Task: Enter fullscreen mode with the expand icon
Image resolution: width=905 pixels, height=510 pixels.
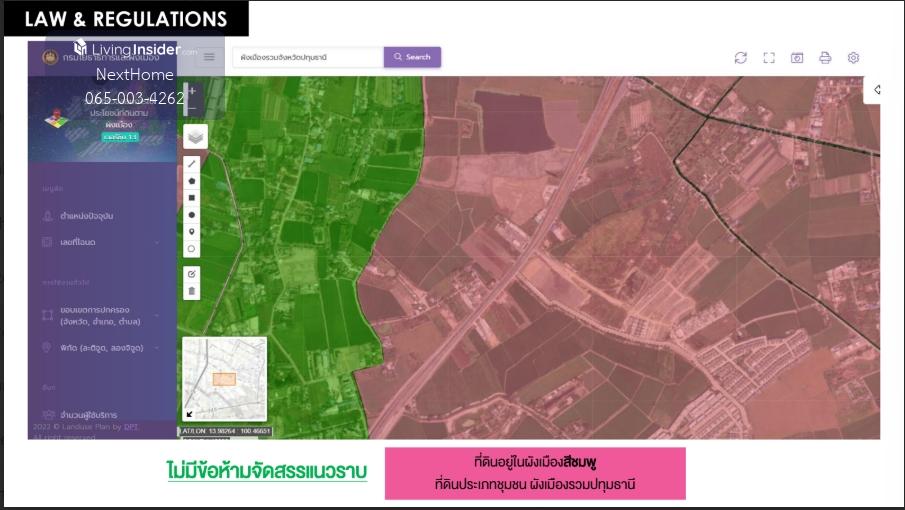Action: click(x=769, y=58)
